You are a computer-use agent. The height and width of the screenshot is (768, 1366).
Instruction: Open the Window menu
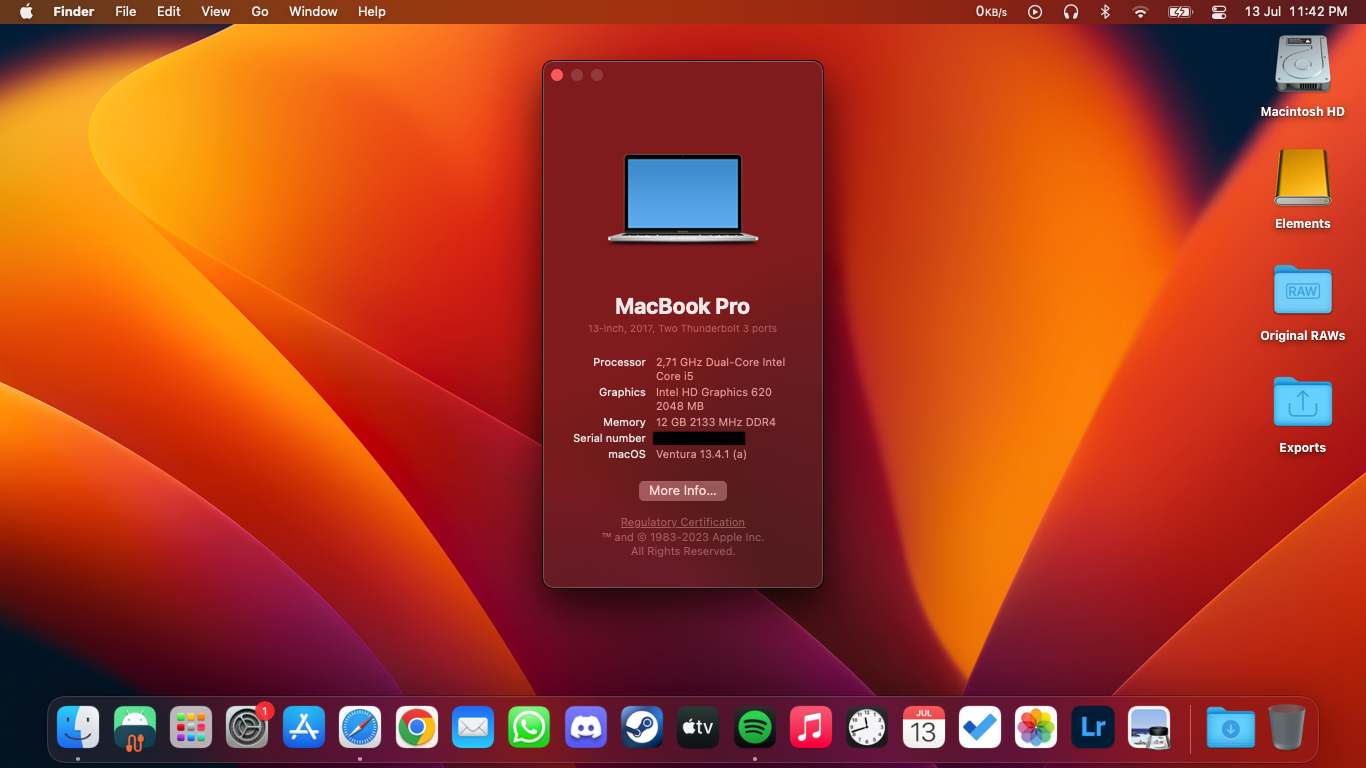313,11
